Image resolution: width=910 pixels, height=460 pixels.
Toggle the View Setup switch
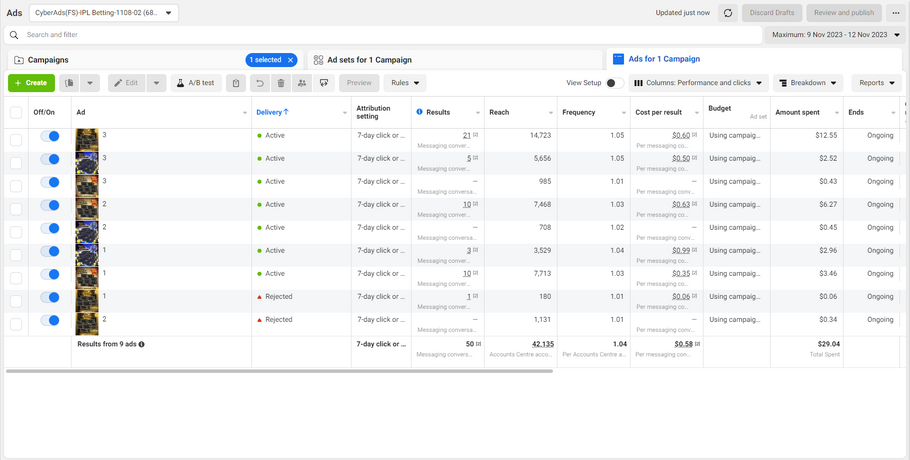tap(614, 83)
